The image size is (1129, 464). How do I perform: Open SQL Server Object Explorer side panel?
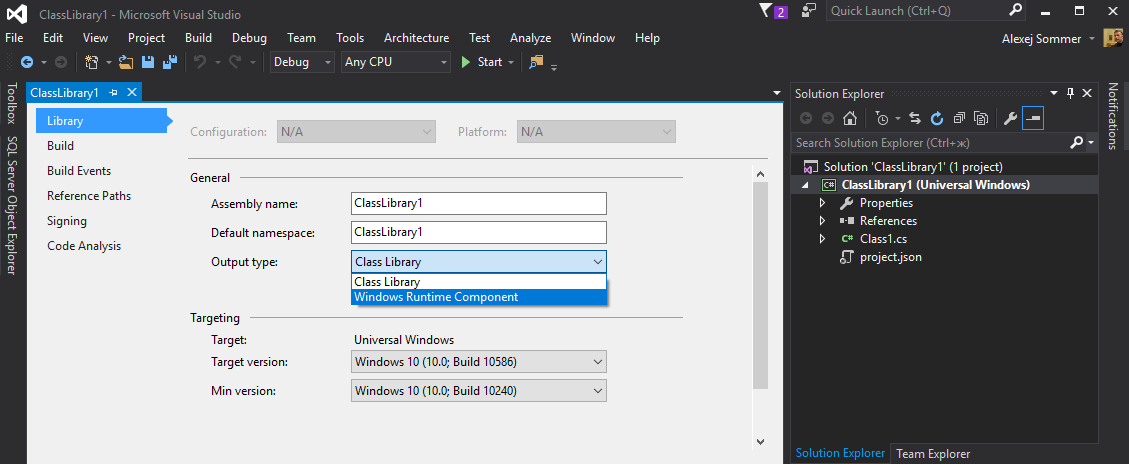click(x=12, y=205)
